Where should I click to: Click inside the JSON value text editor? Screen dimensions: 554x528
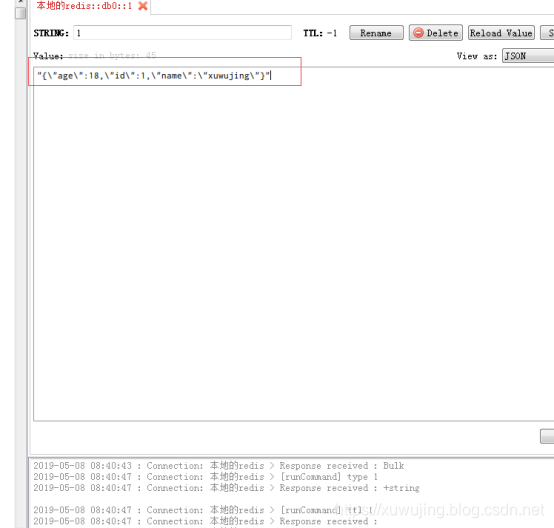click(x=293, y=244)
